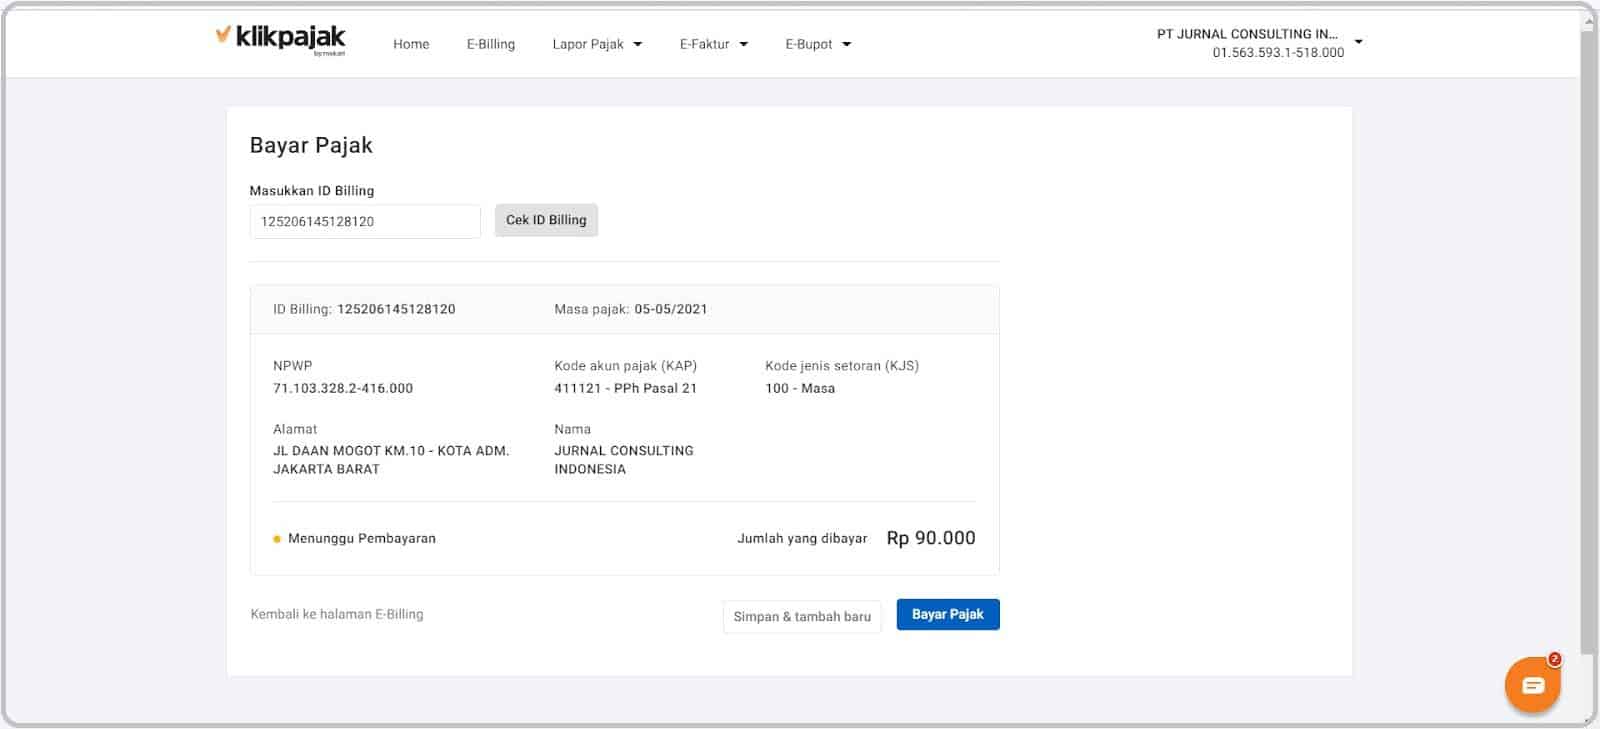Click the amount Rp 90.000
1600x729 pixels.
coord(931,538)
